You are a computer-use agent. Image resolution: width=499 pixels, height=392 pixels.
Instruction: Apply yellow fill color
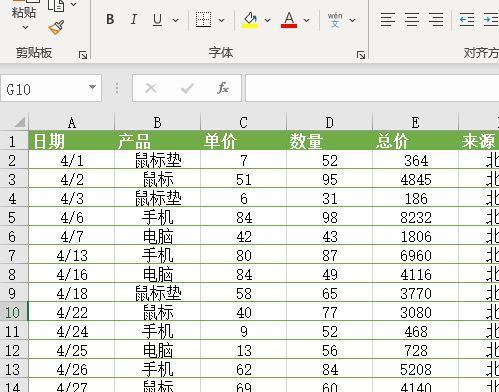250,20
